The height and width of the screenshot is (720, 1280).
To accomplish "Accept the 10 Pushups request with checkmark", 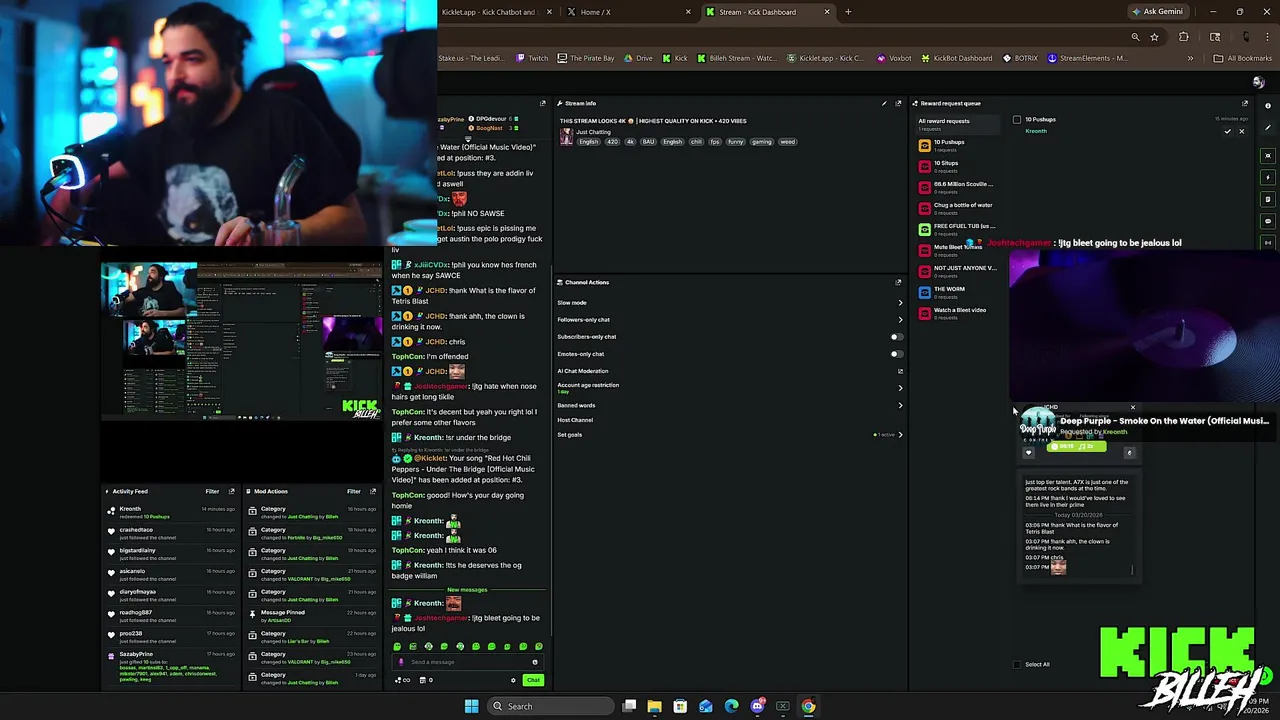I will tap(1228, 131).
